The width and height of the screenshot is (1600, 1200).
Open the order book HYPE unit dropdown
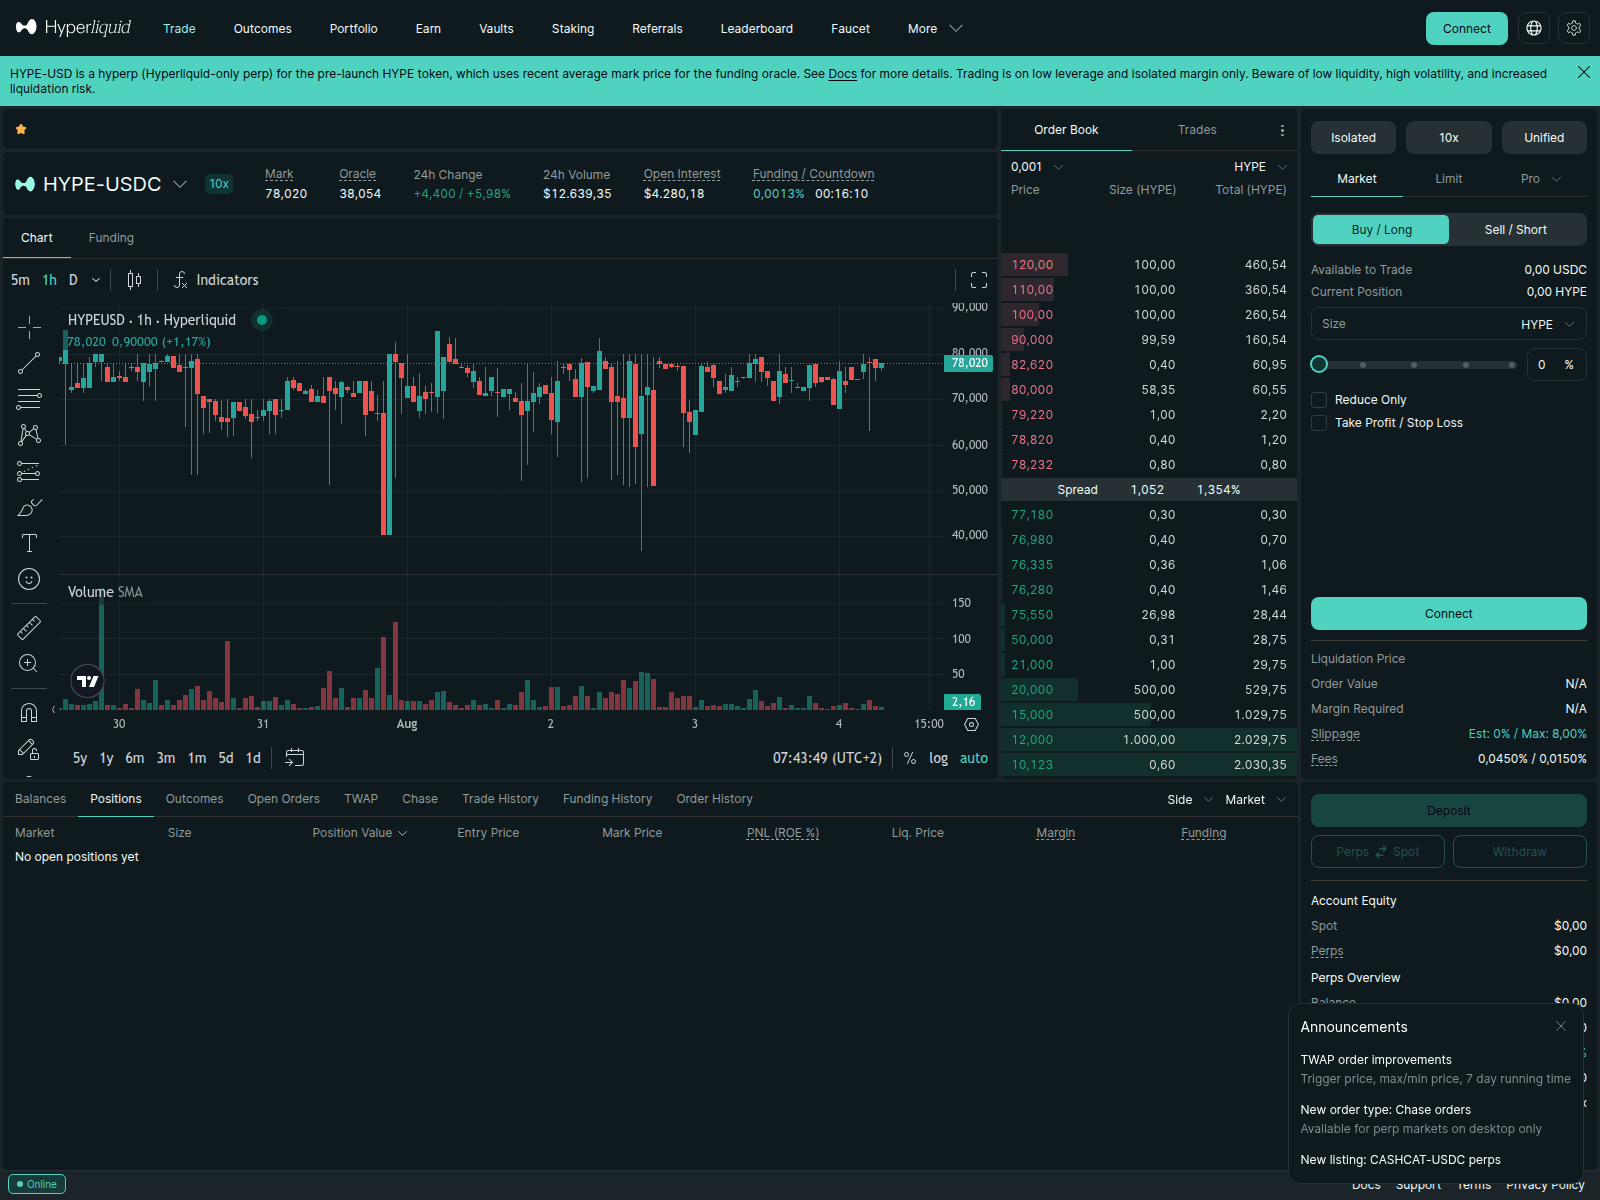(1260, 167)
